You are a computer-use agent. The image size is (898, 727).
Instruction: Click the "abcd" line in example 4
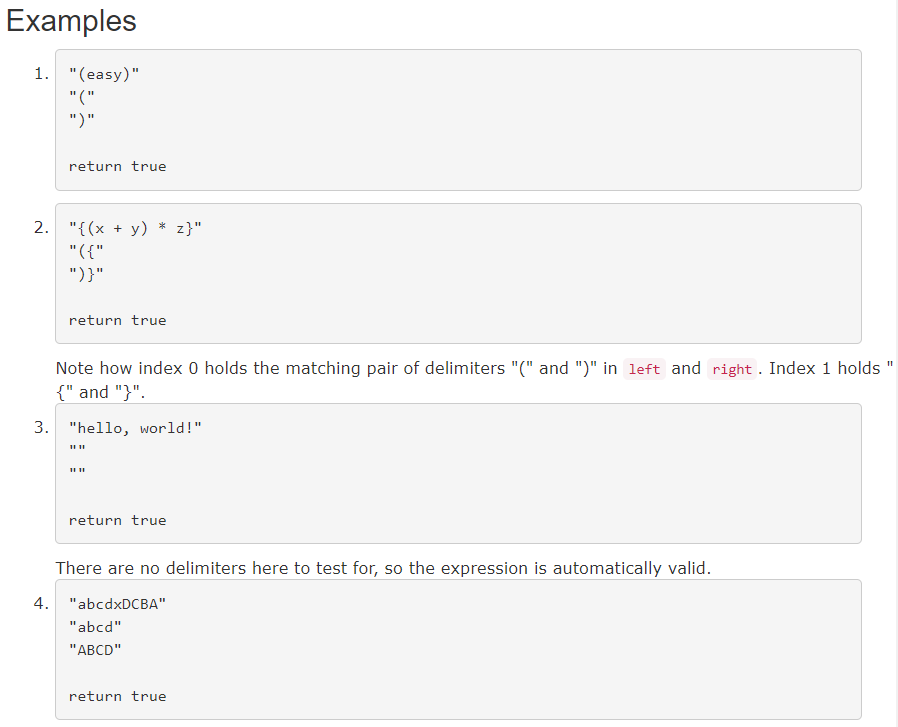tap(96, 626)
